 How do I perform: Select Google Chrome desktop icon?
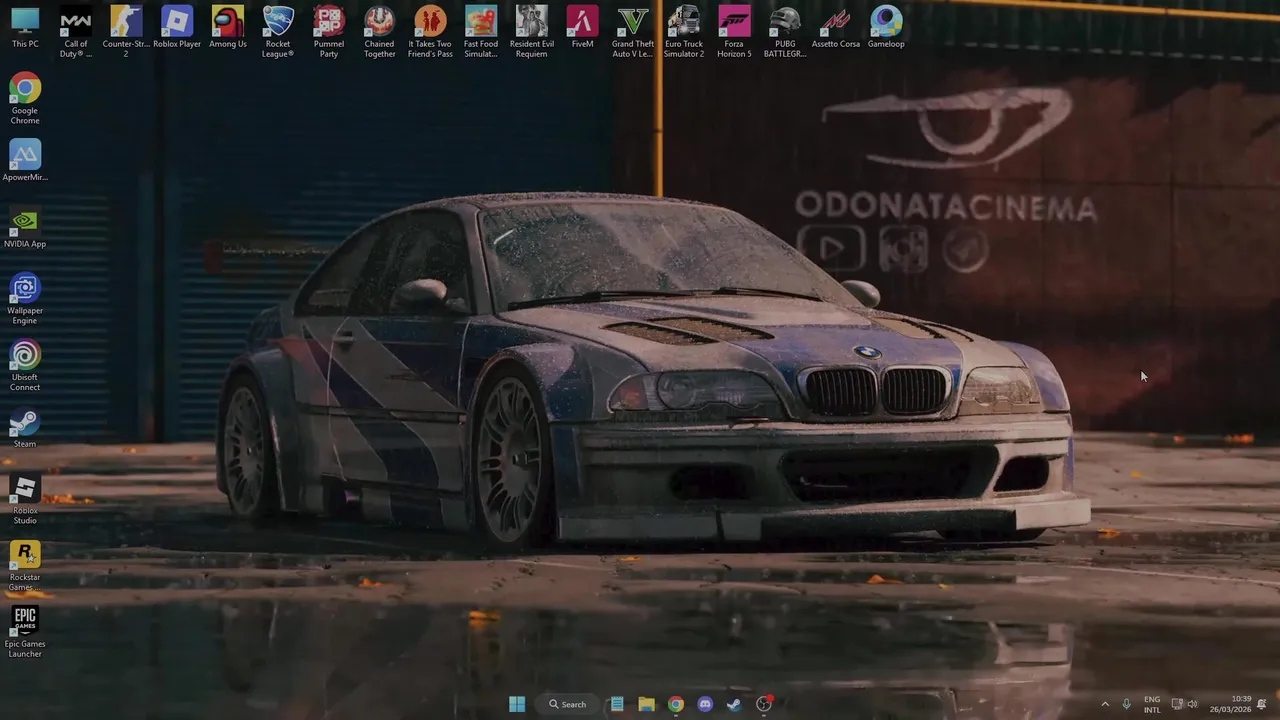pyautogui.click(x=25, y=99)
